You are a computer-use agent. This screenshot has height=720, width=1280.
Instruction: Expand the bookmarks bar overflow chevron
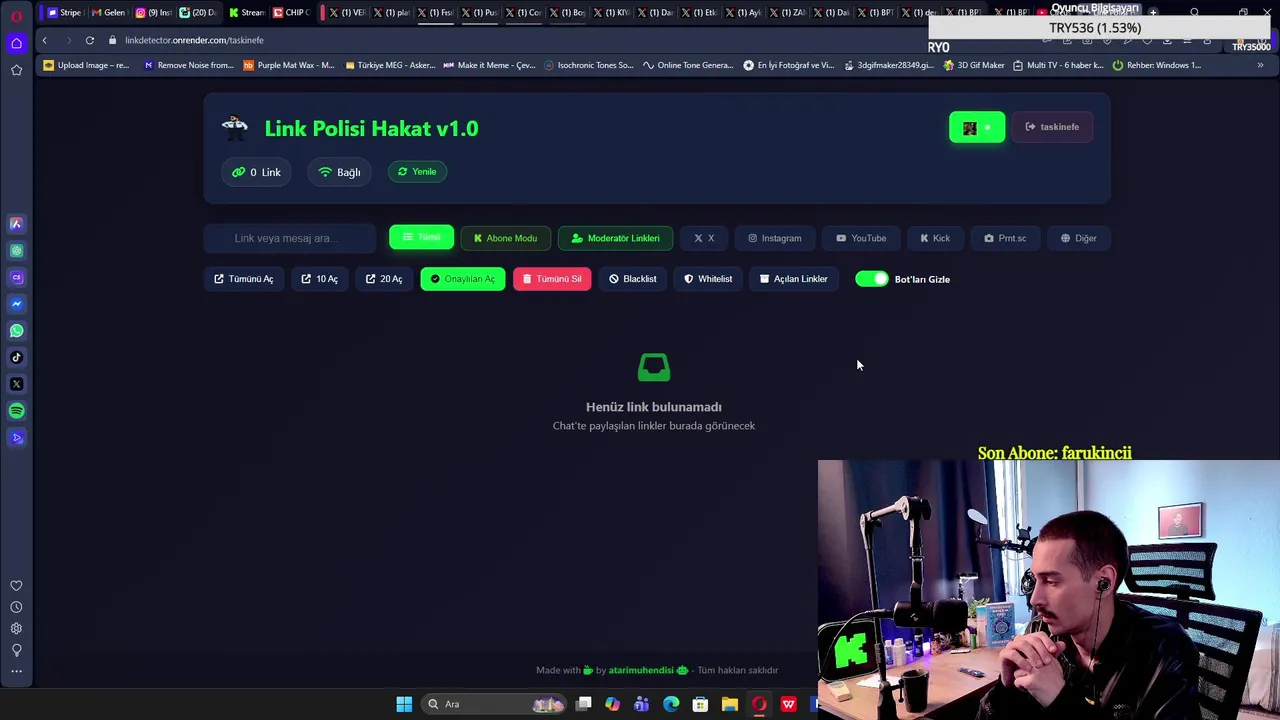pos(1260,65)
